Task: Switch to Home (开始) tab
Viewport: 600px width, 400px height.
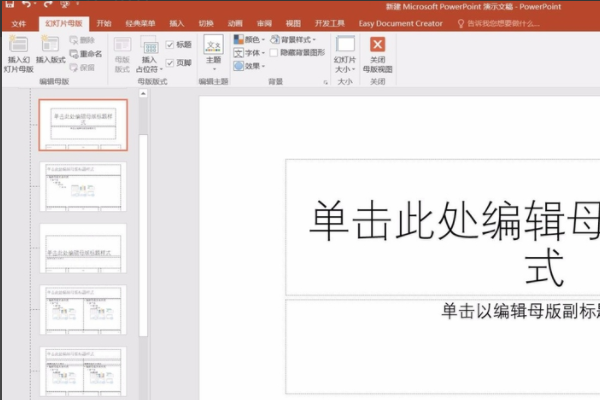Action: (x=104, y=24)
